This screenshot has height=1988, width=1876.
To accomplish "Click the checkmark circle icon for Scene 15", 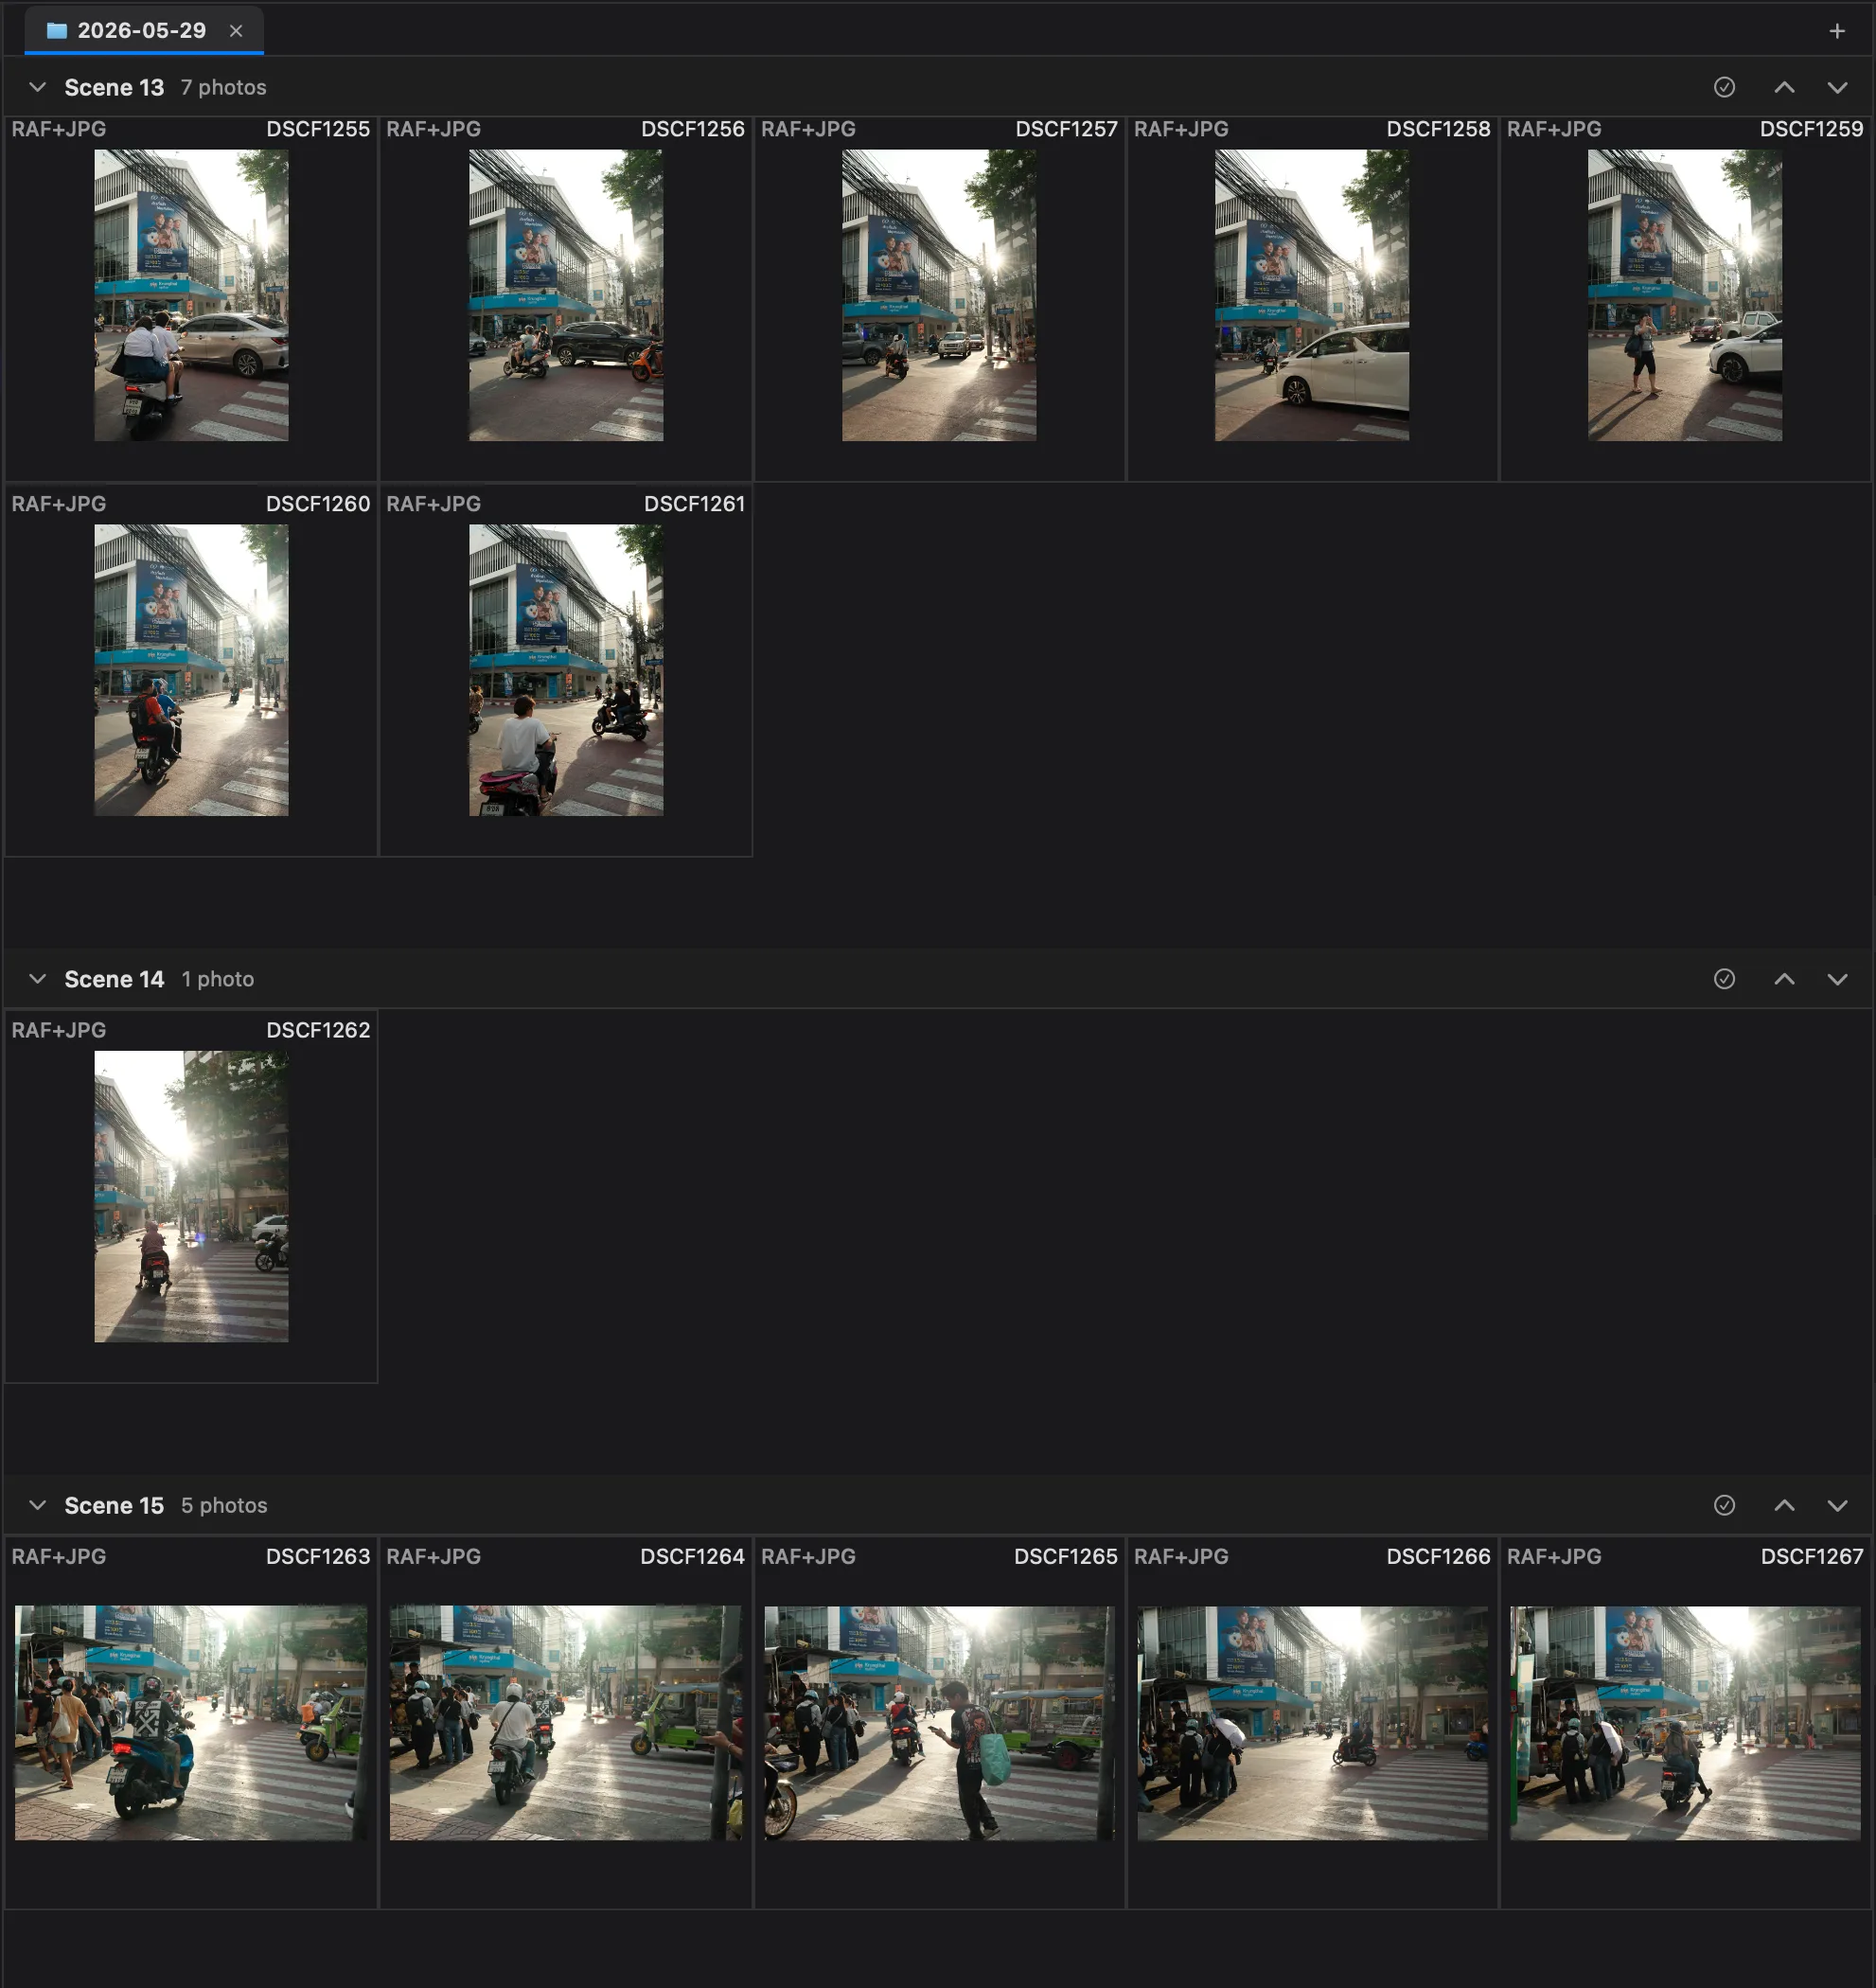I will coord(1724,1505).
